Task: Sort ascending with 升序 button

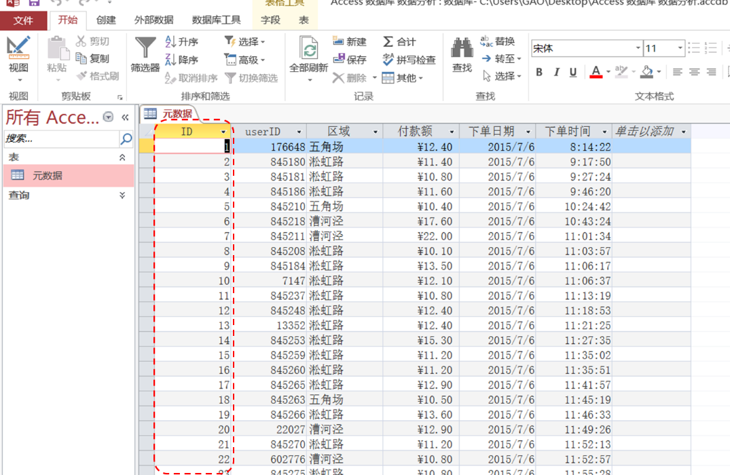Action: (x=181, y=42)
